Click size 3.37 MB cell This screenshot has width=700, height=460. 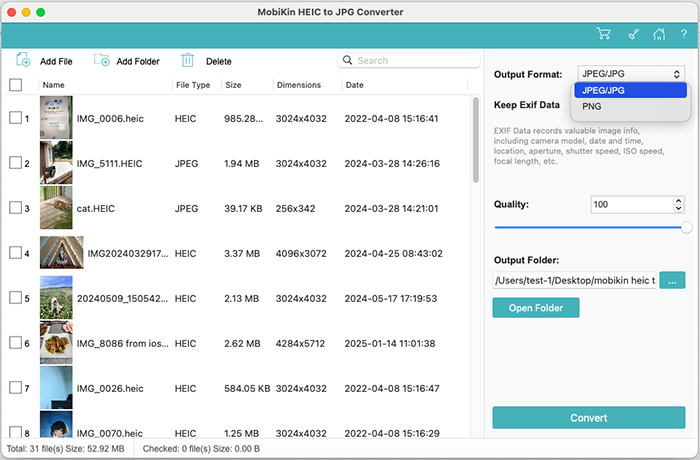point(242,254)
